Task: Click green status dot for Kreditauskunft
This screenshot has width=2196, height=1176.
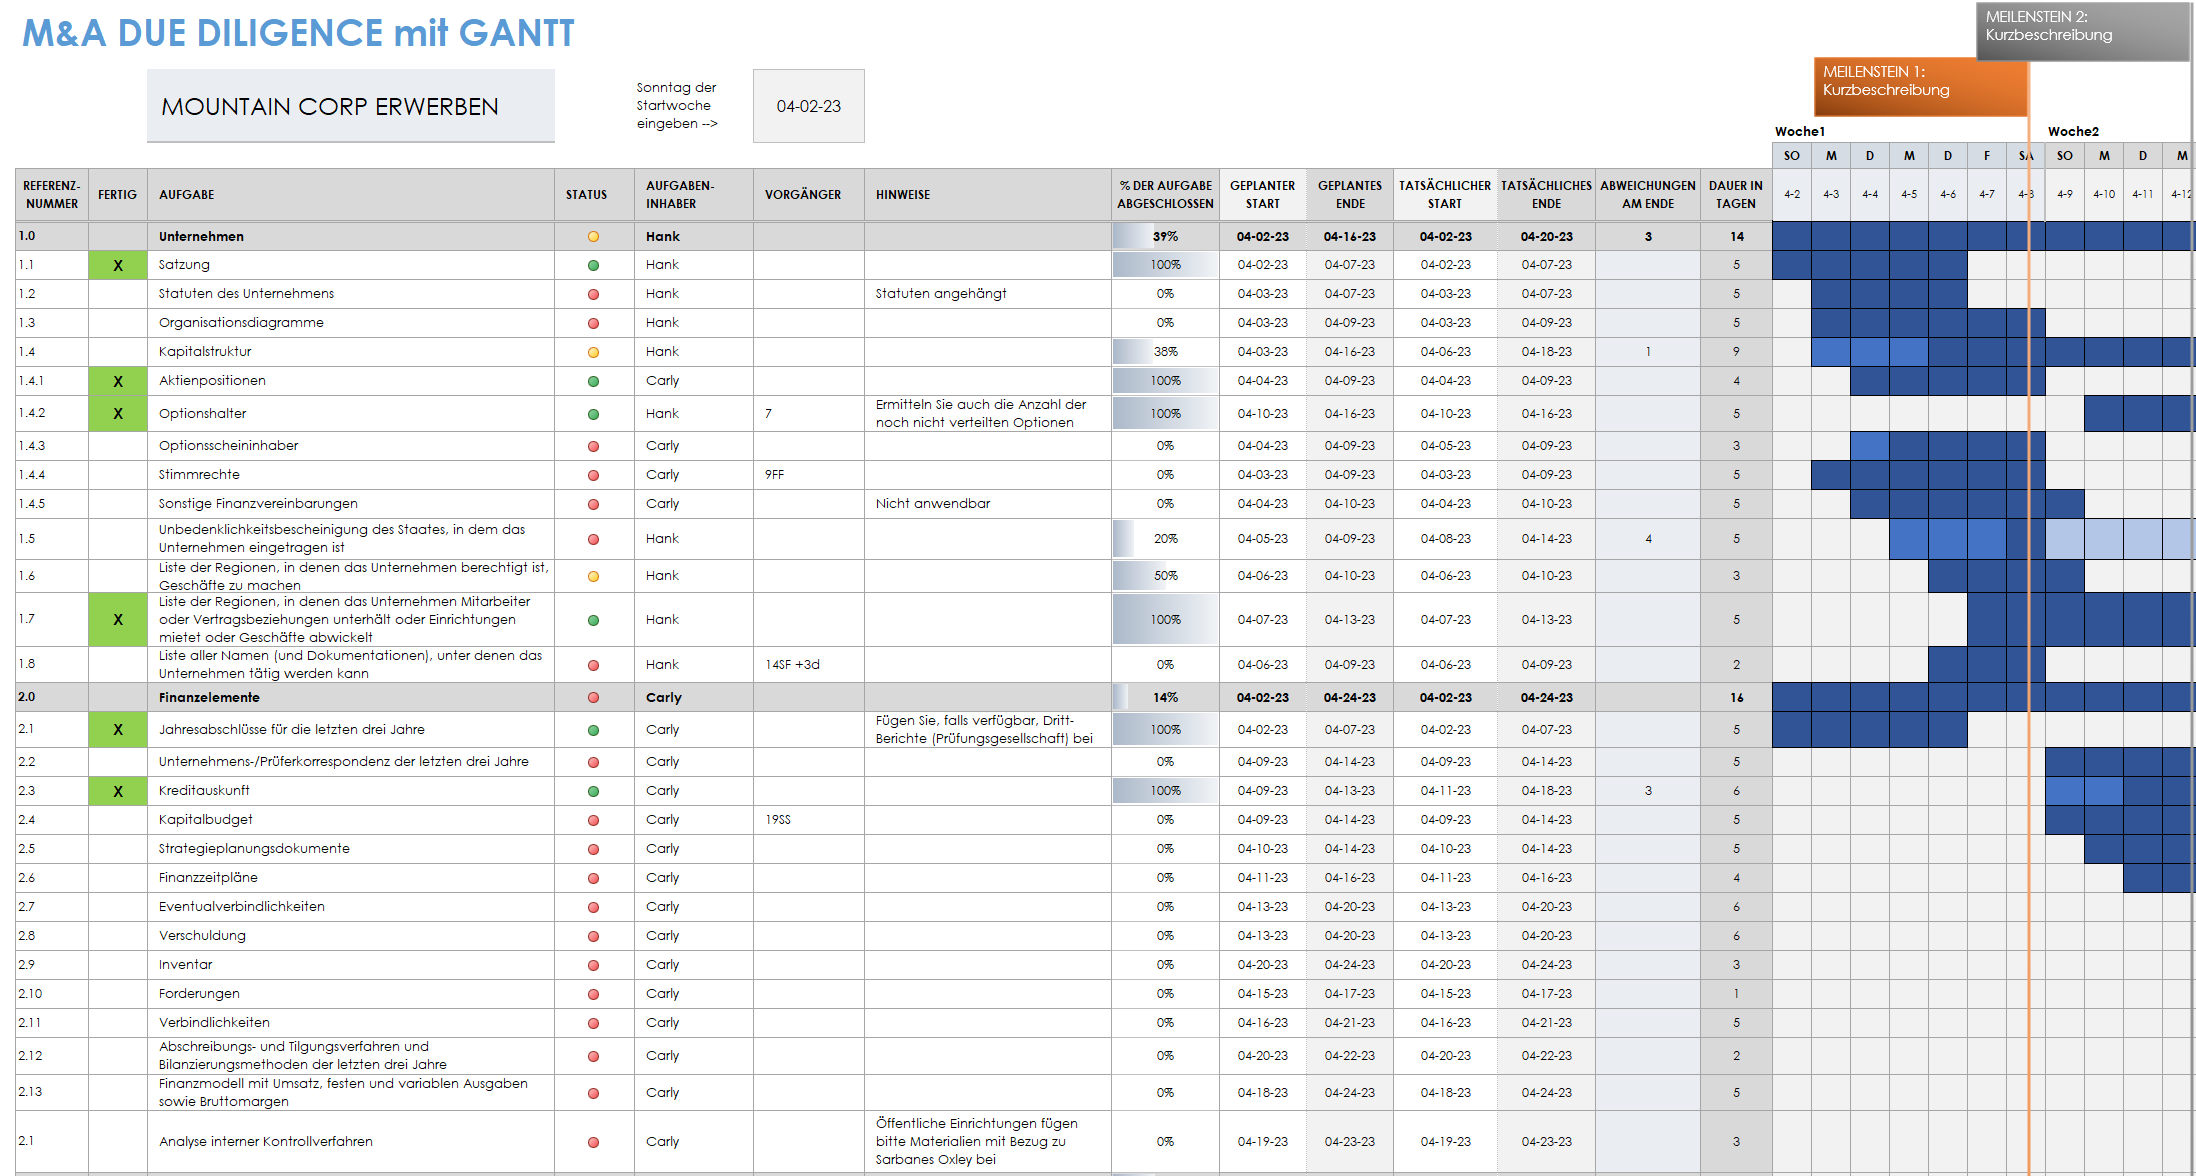Action: click(x=593, y=792)
